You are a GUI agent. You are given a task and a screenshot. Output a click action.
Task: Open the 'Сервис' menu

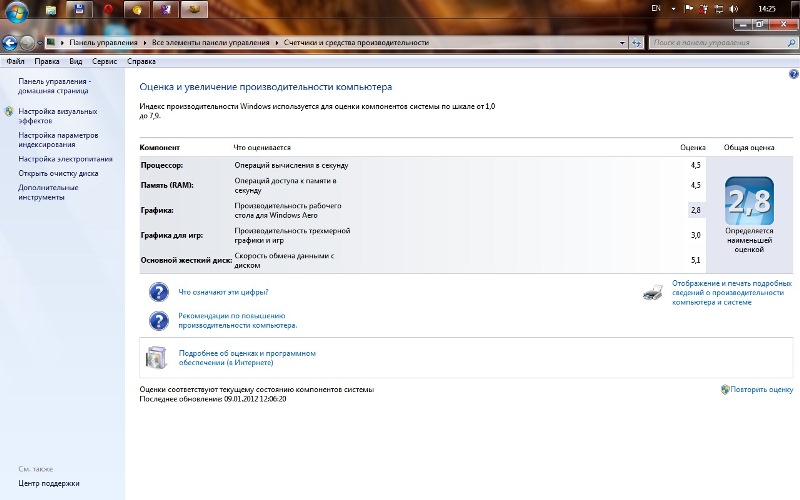tap(105, 61)
